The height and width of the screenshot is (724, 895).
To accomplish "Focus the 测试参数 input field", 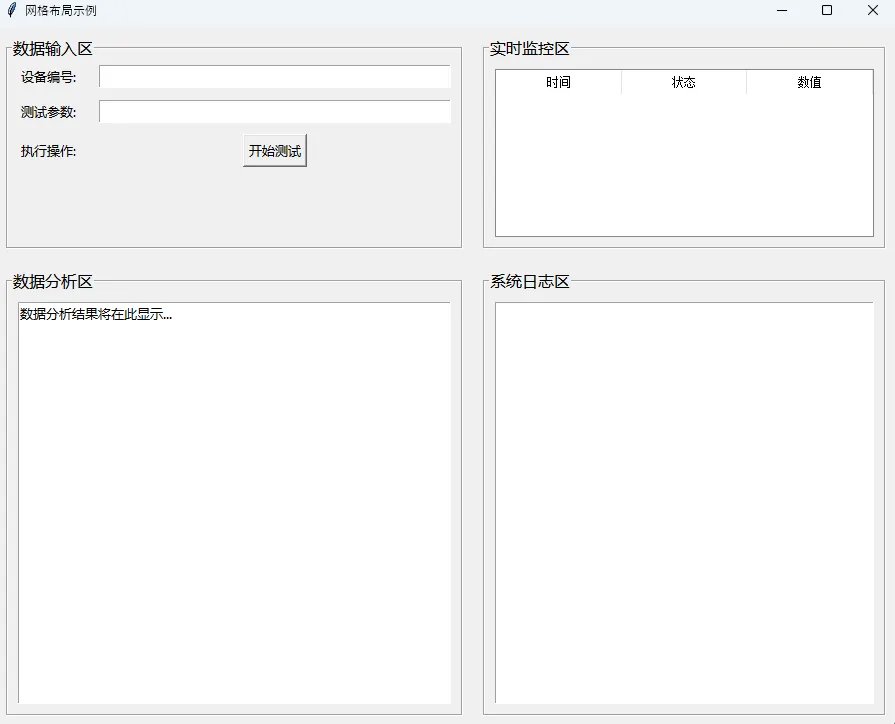I will [x=274, y=112].
